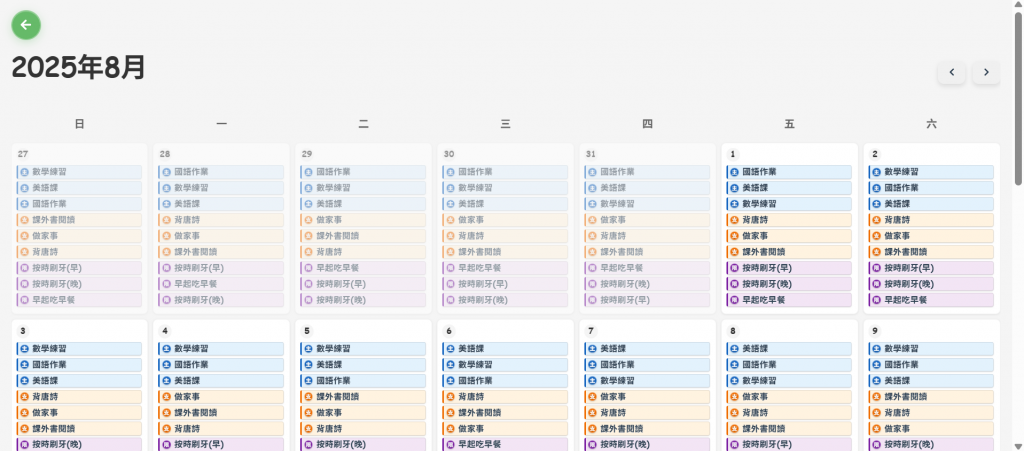The height and width of the screenshot is (451, 1024).
Task: Click the orange icon beside 背唐詩 on August 1
Action: coord(734,220)
